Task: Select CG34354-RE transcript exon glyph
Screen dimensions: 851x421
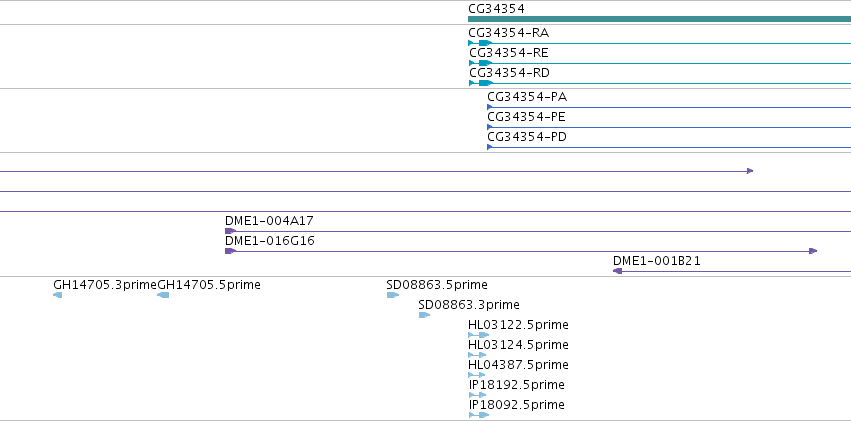Action: pos(485,63)
